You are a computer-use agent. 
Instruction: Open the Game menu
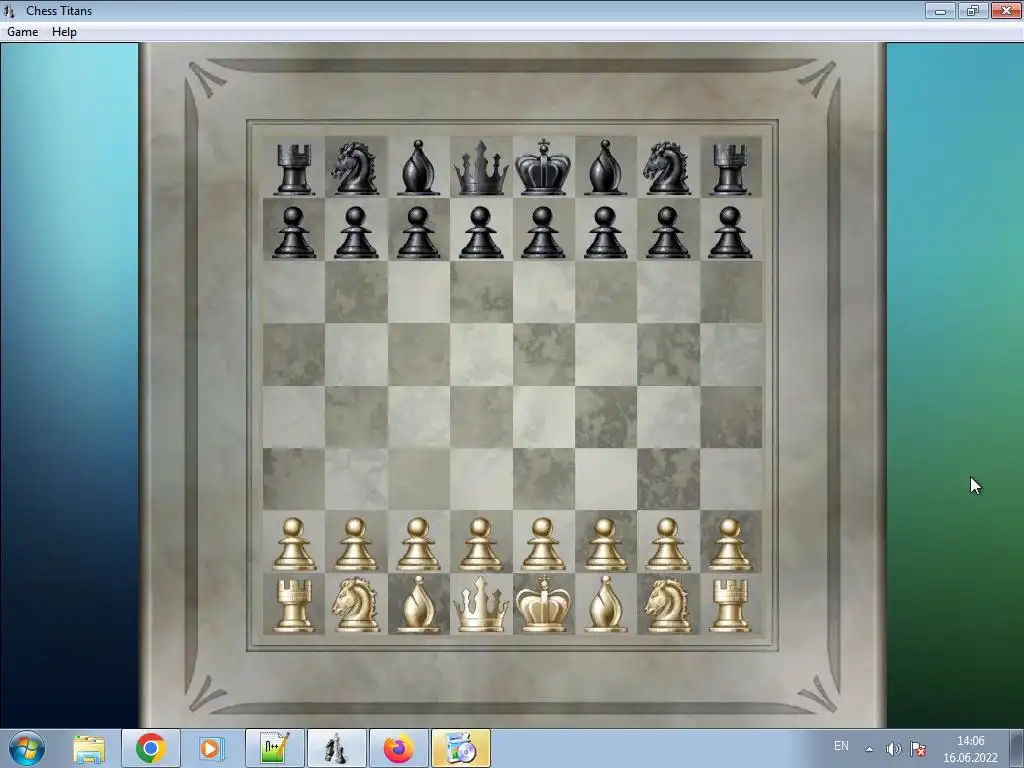(22, 32)
